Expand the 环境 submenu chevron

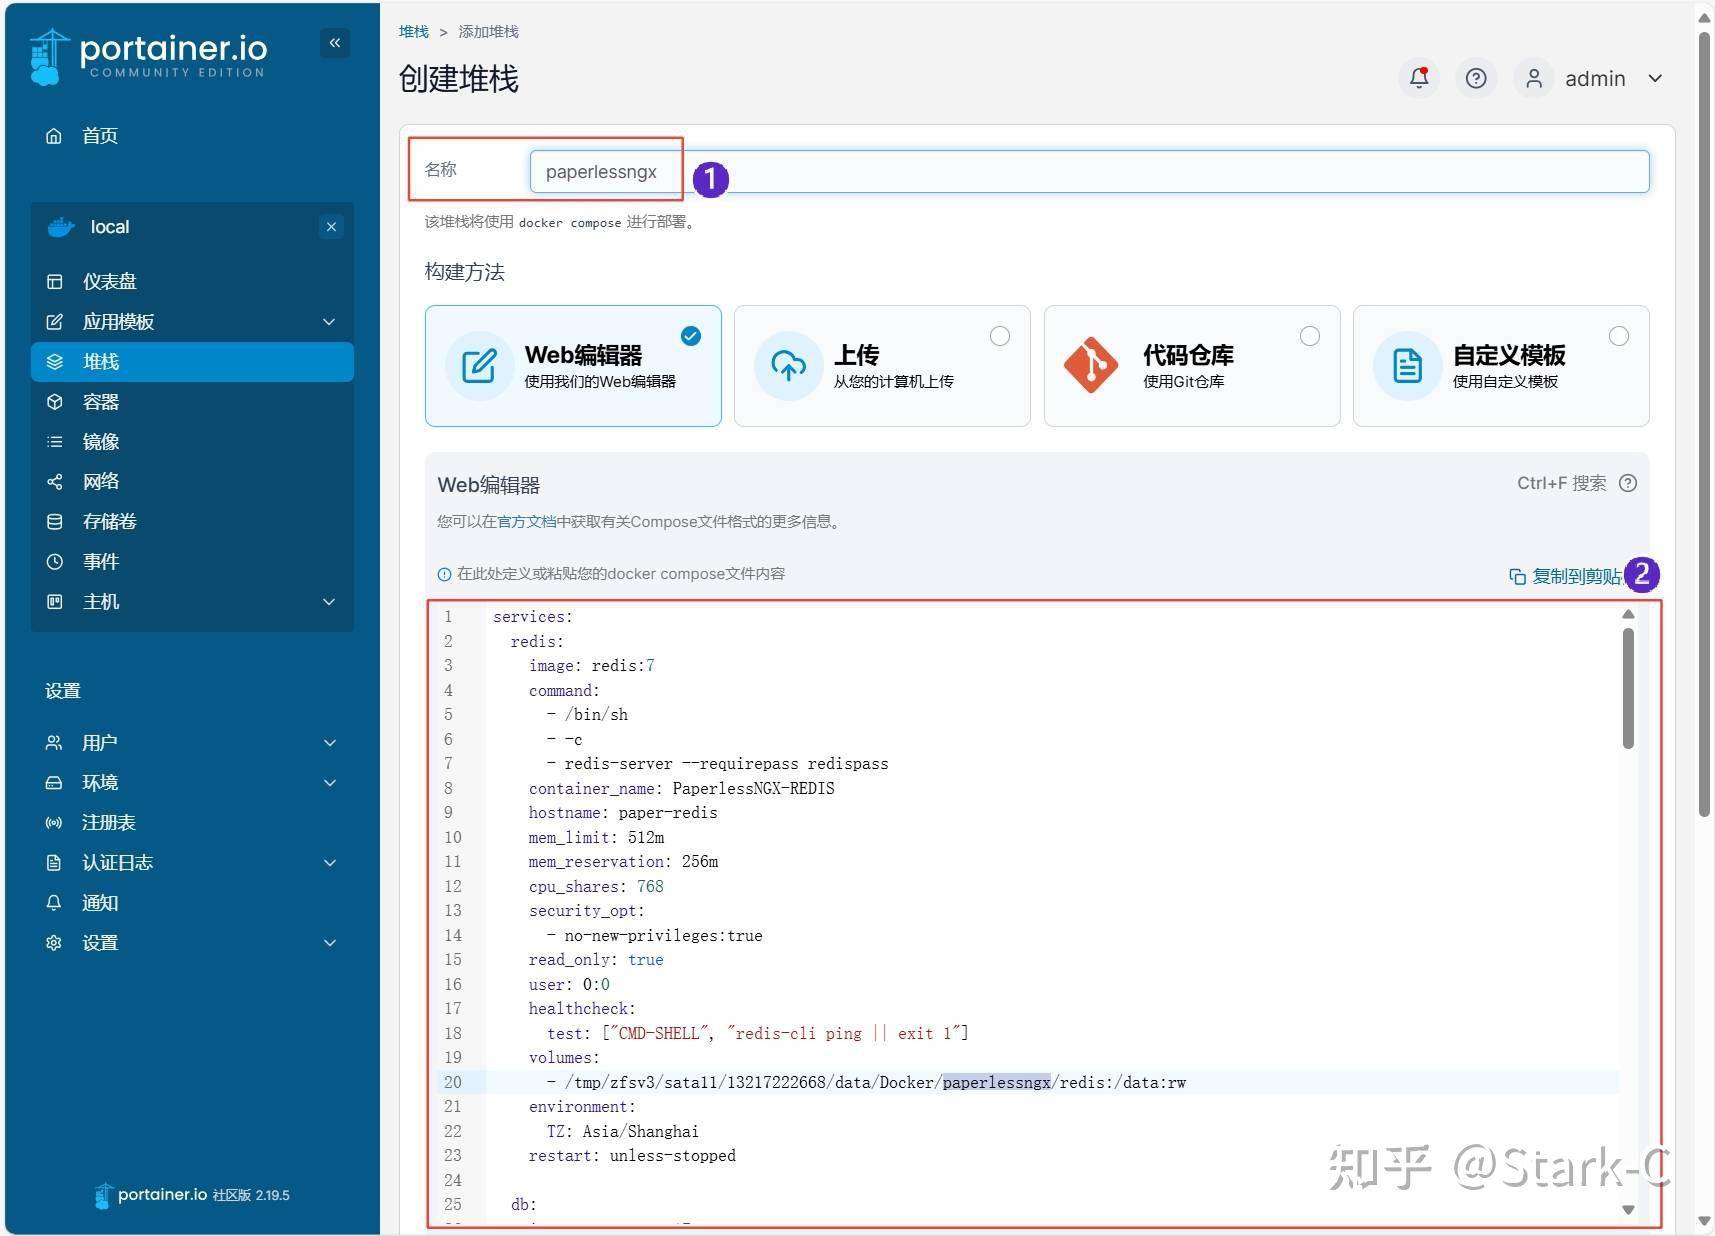(330, 783)
